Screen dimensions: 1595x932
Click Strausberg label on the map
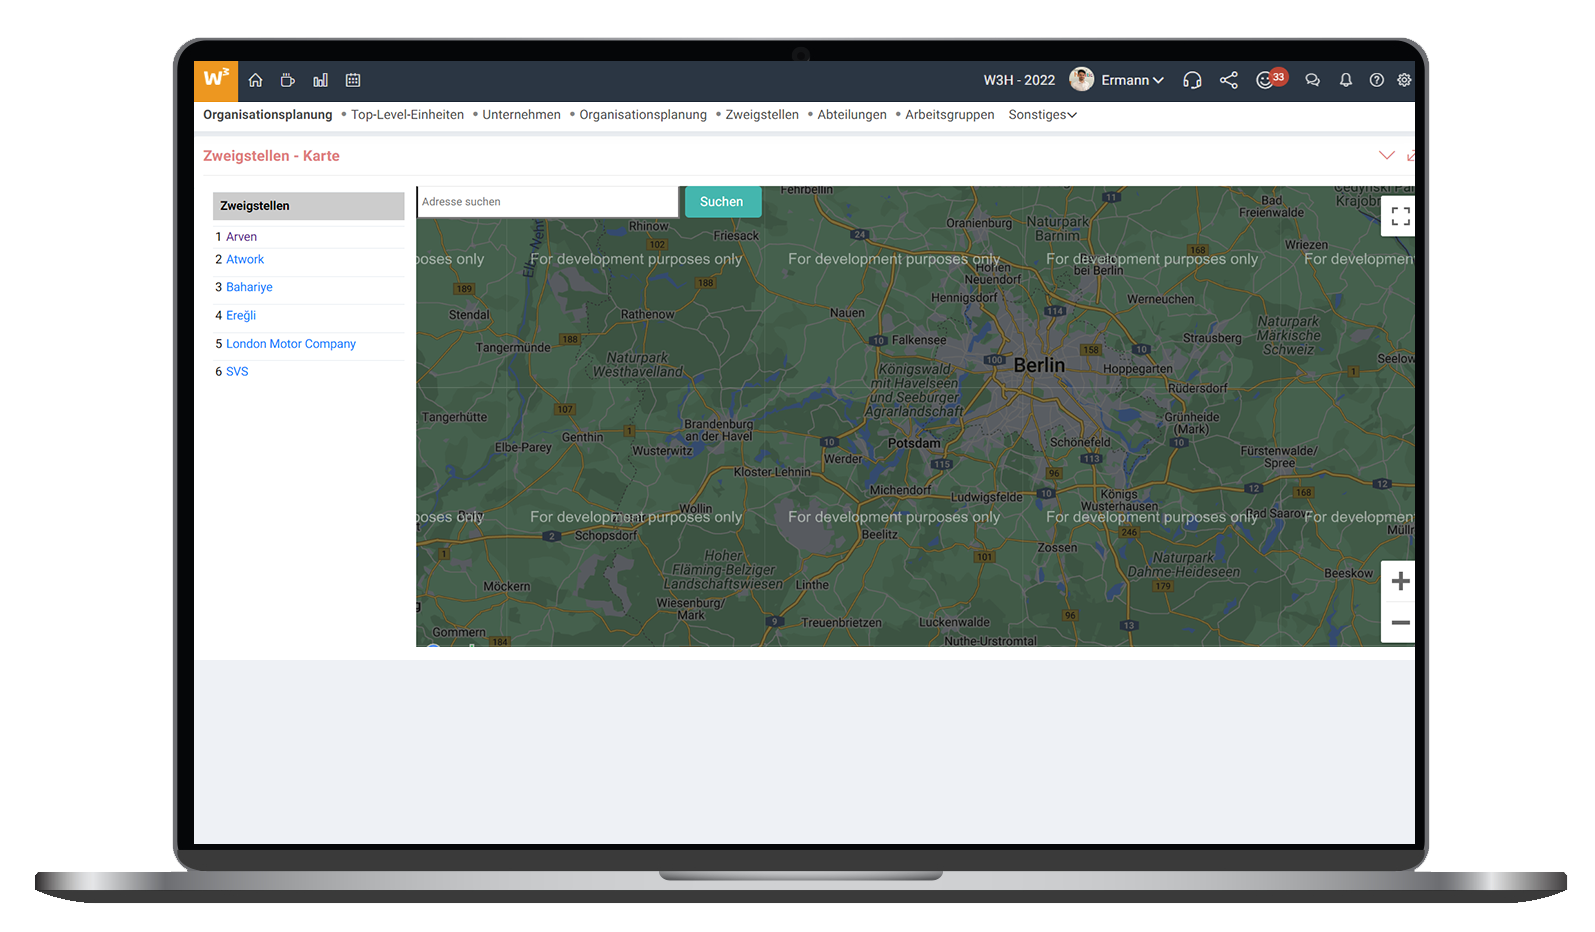point(1212,338)
